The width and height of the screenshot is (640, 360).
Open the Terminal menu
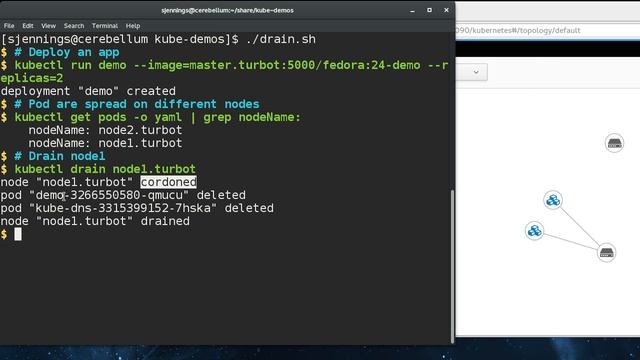pyautogui.click(x=105, y=26)
